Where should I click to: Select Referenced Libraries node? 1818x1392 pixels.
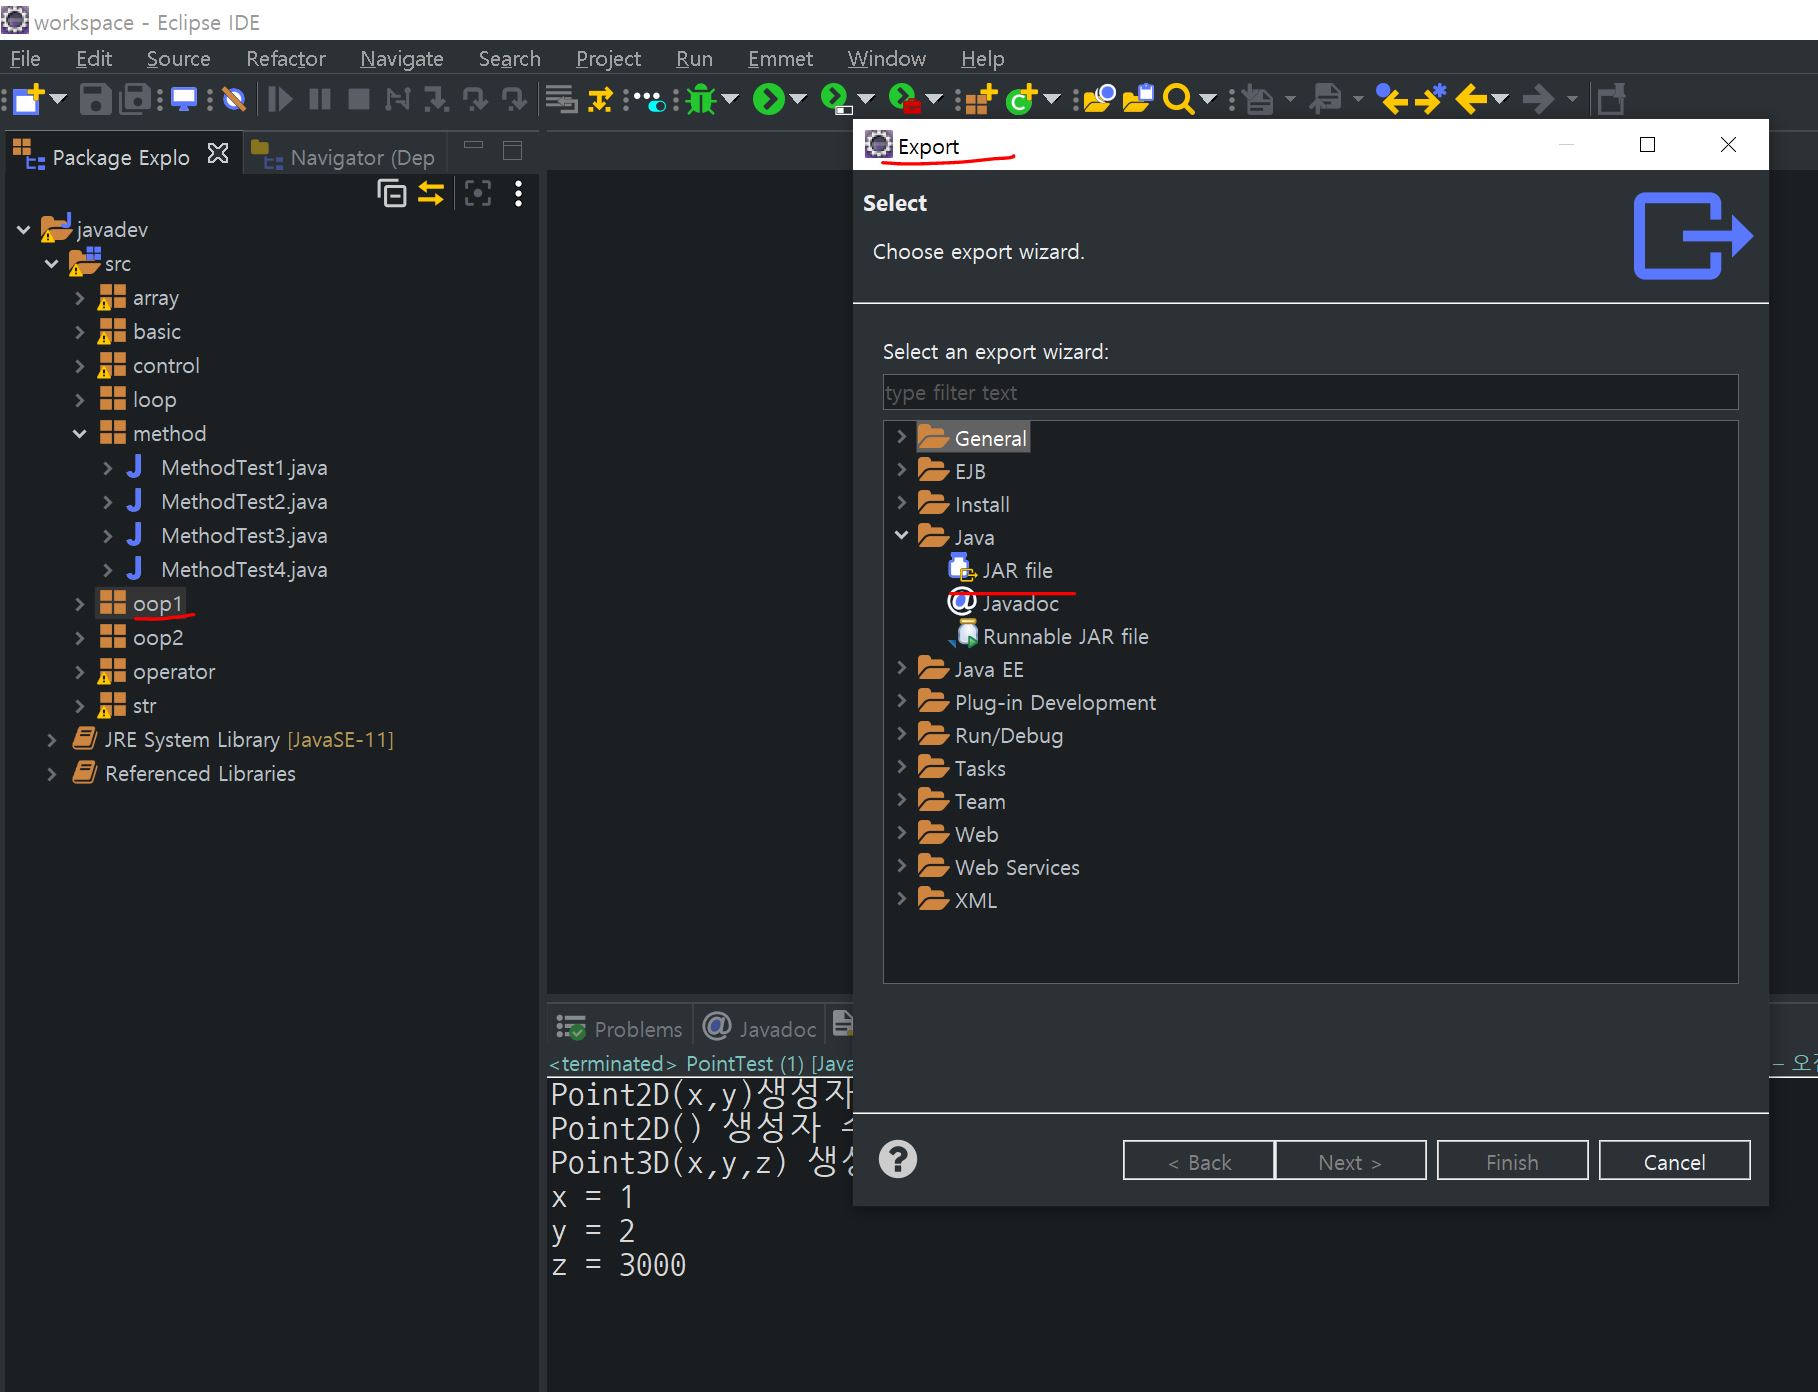point(200,774)
